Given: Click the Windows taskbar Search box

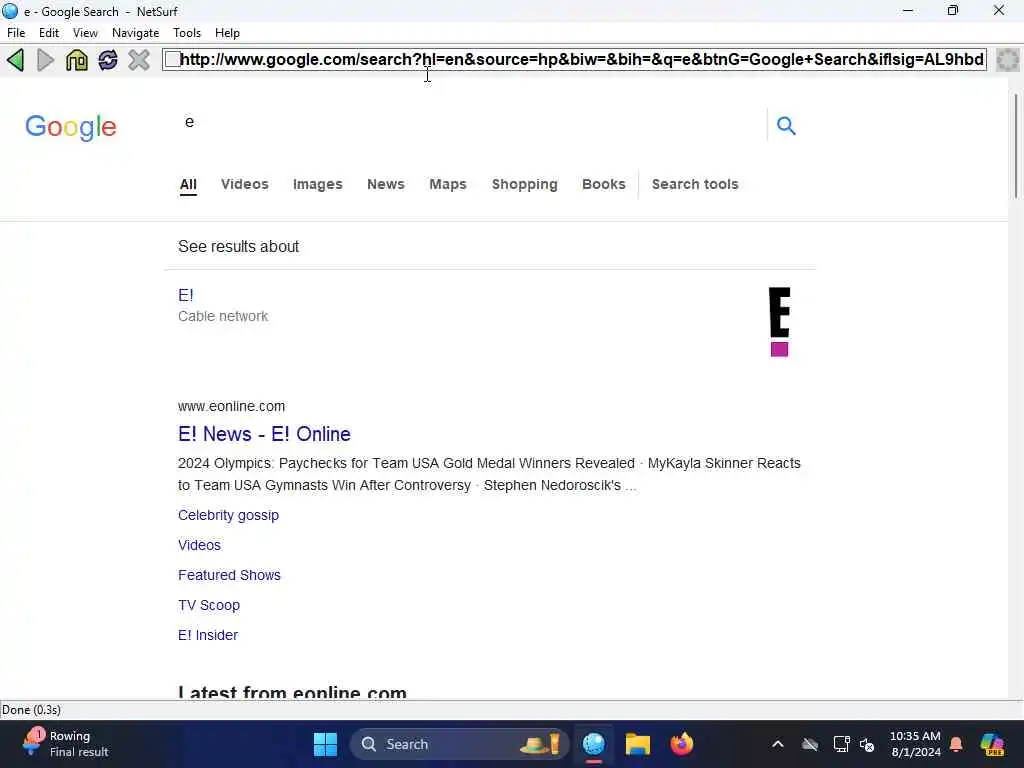Looking at the screenshot, I should [x=459, y=744].
